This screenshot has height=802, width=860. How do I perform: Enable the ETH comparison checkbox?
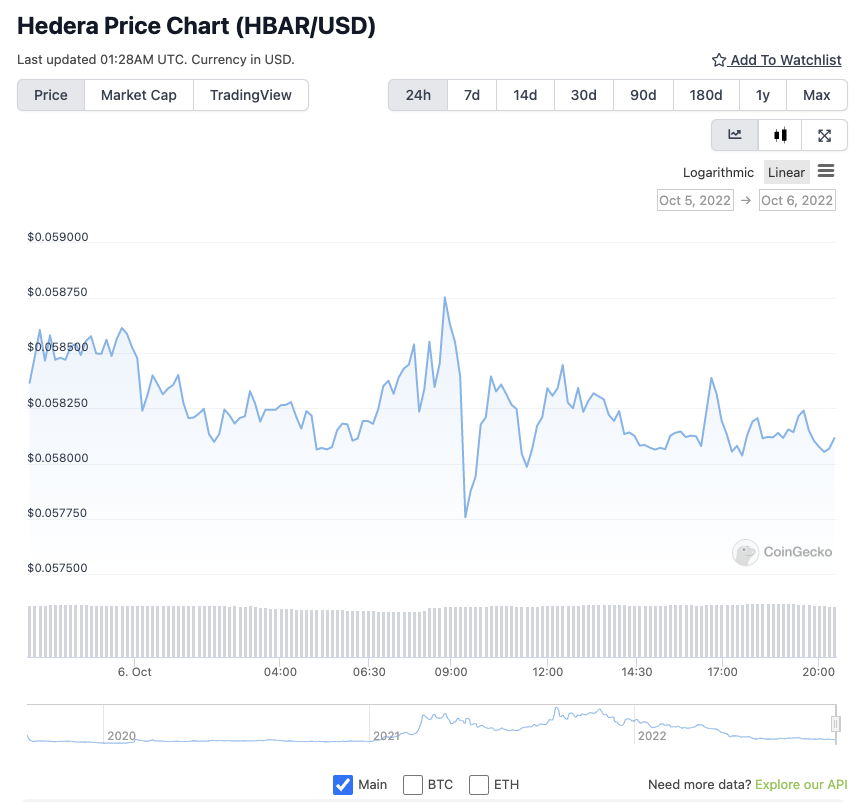(478, 784)
